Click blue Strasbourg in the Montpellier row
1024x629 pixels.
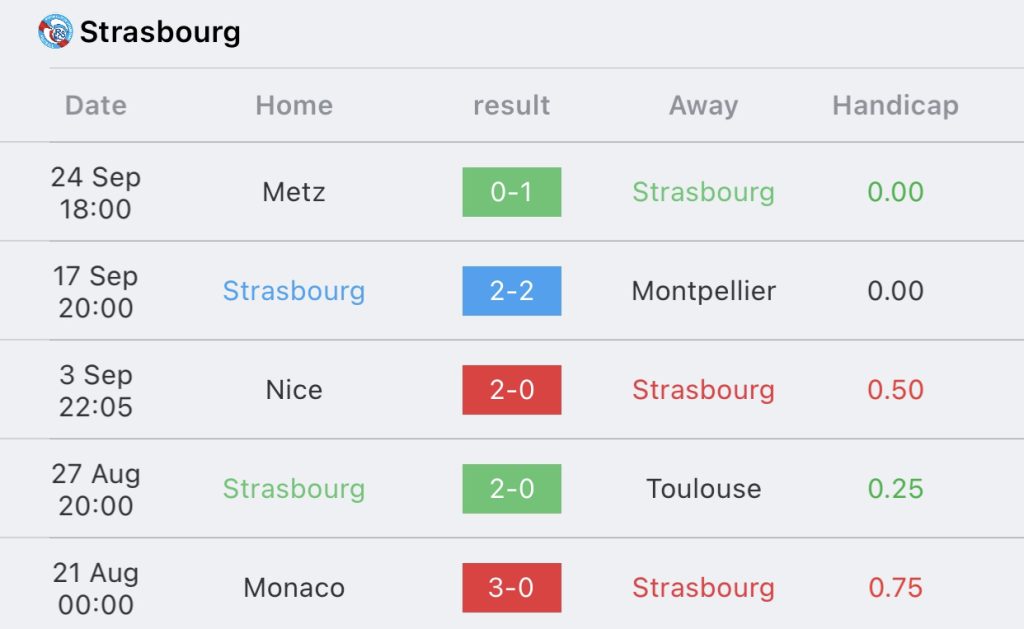(294, 291)
